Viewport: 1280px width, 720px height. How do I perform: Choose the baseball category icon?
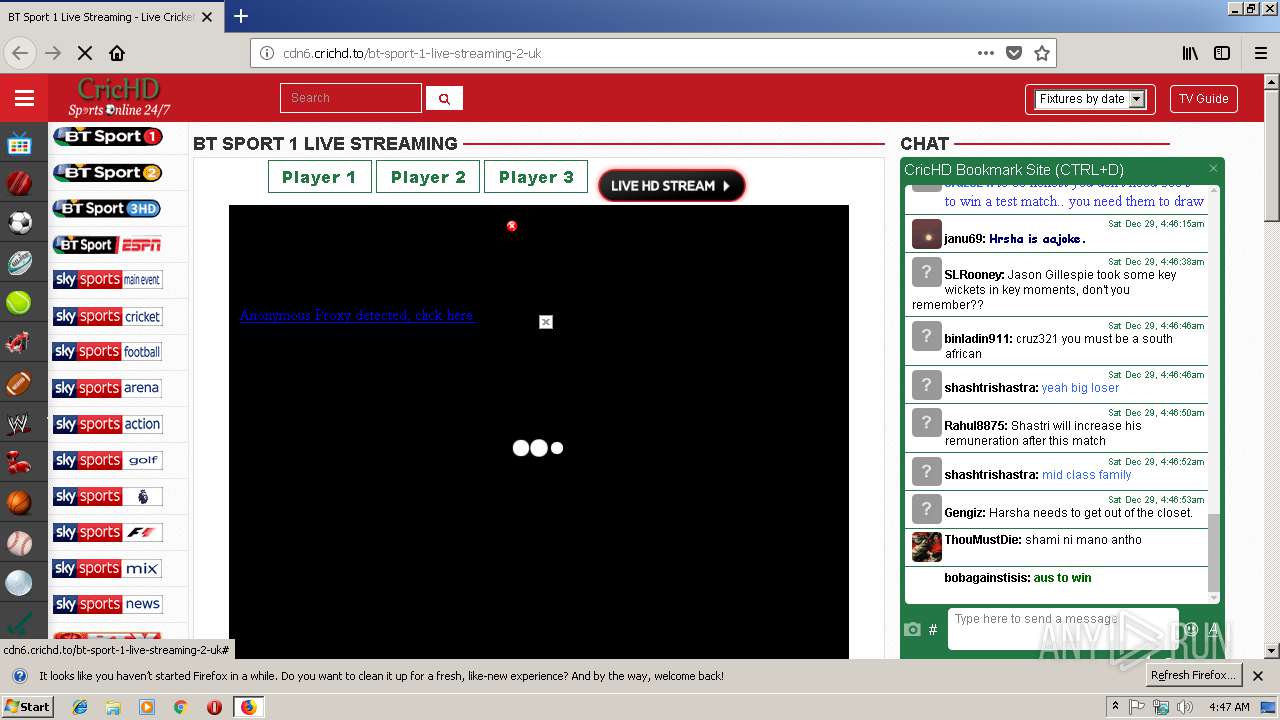(x=19, y=543)
